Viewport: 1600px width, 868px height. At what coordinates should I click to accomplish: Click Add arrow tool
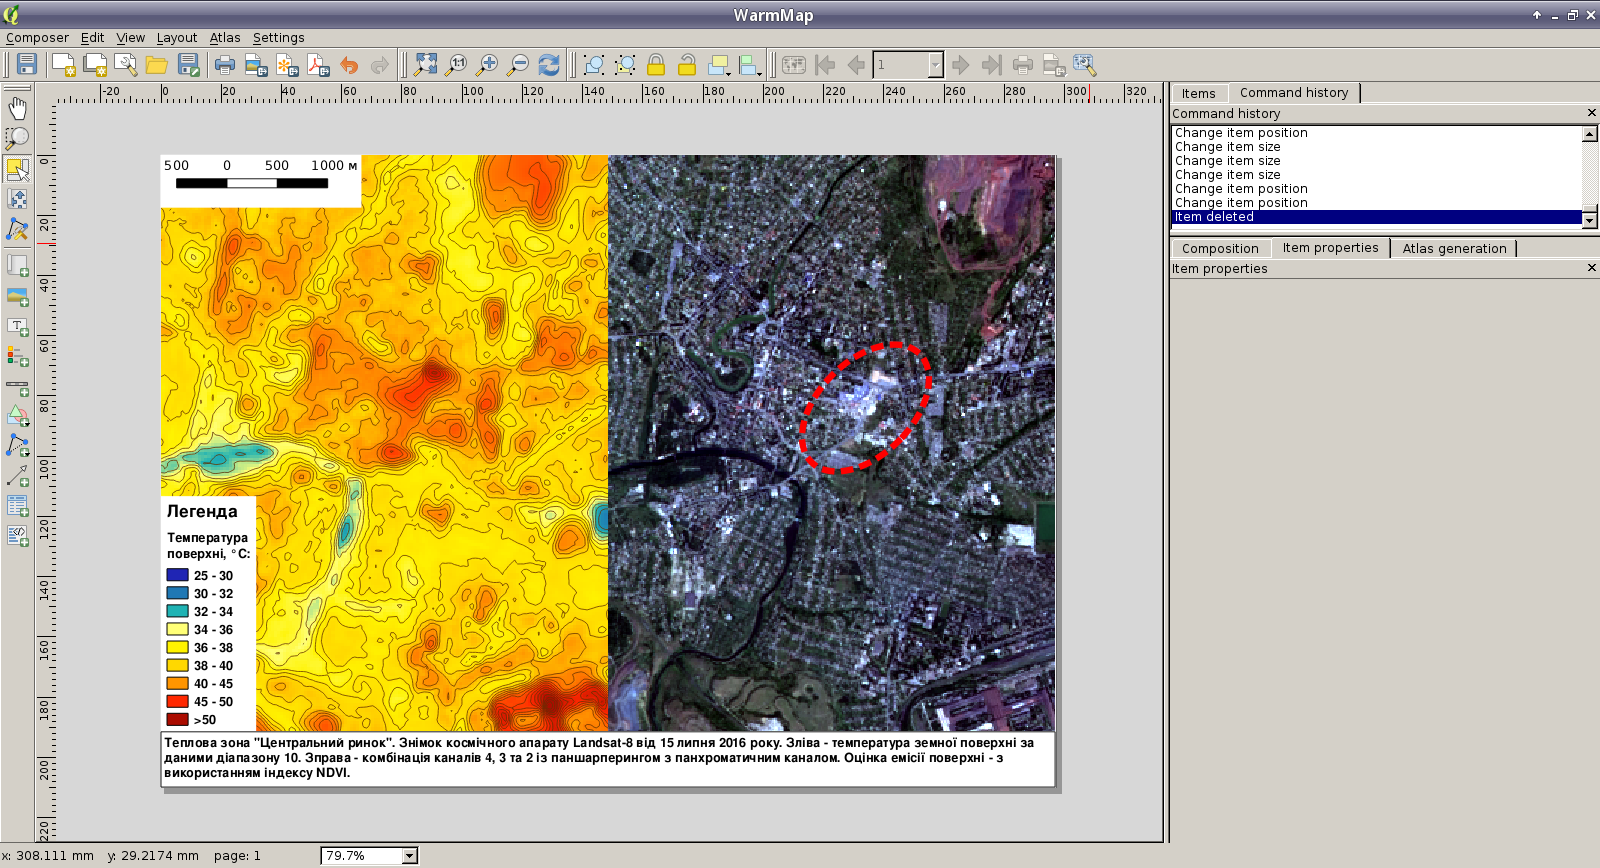point(17,476)
